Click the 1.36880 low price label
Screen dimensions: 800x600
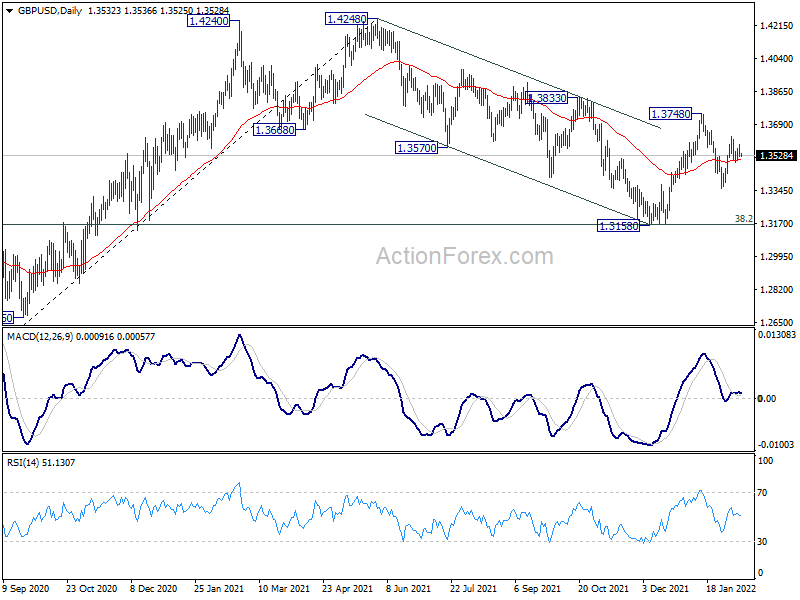point(274,130)
